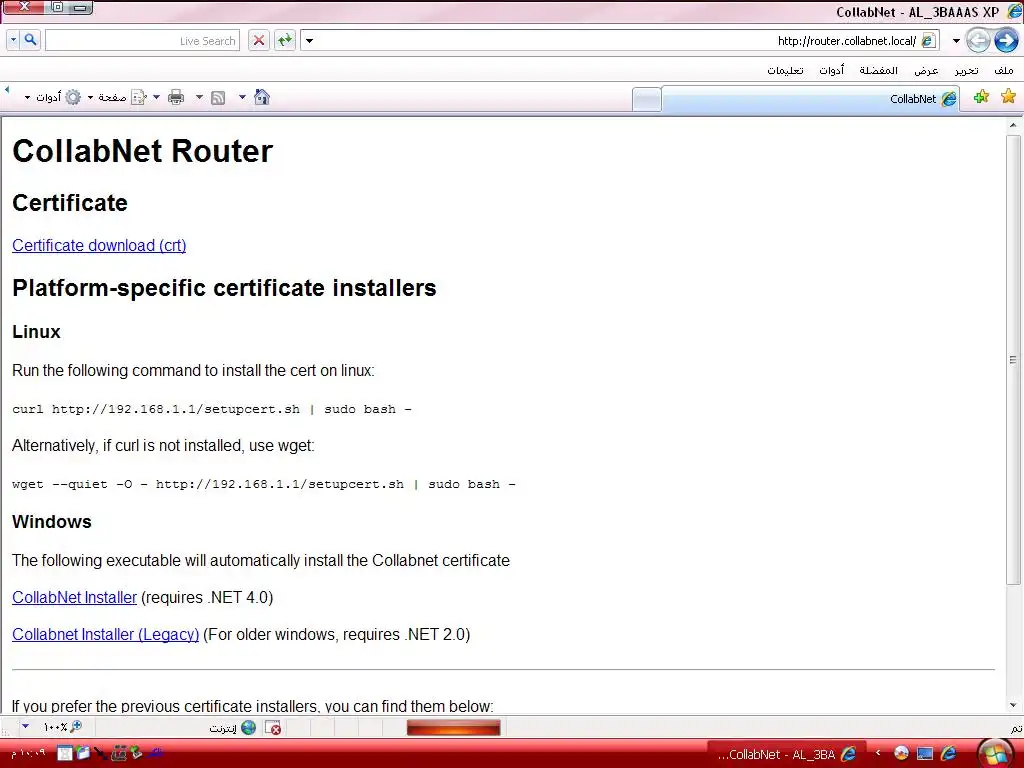Click the Stop loading red X icon

coord(259,40)
